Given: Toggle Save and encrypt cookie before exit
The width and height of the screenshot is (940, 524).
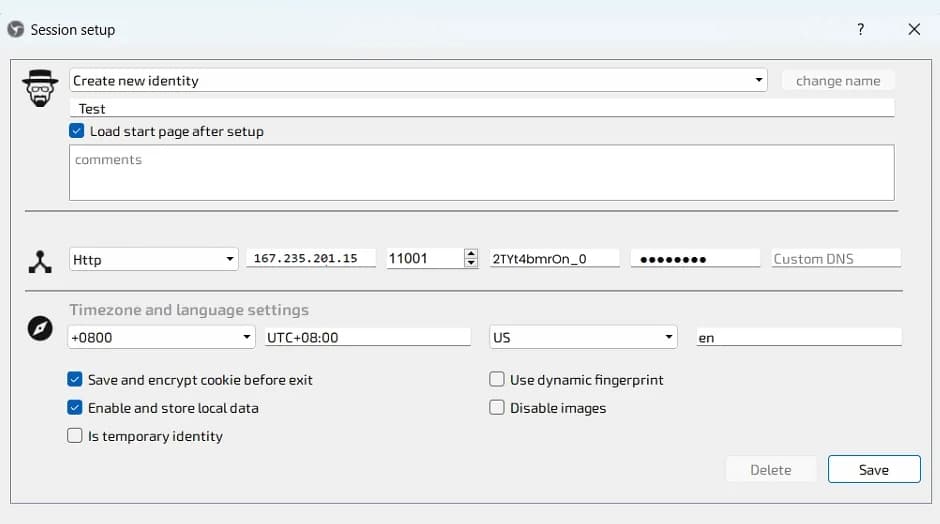Looking at the screenshot, I should (75, 380).
